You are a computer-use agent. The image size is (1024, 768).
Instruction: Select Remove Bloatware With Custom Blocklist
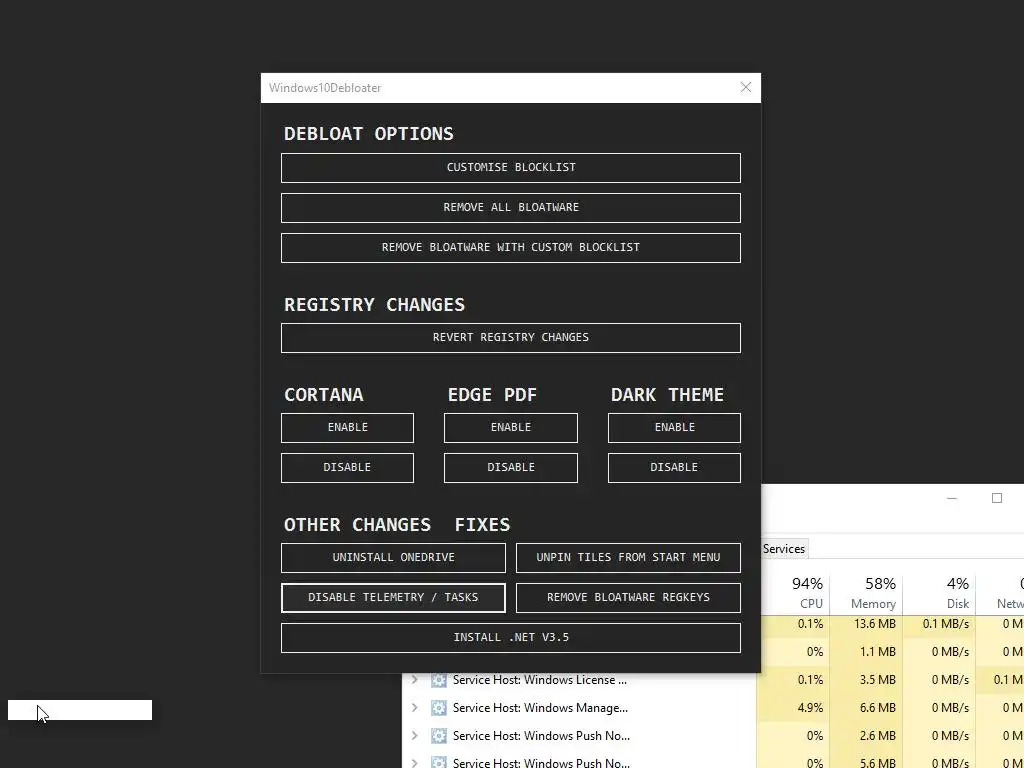[511, 248]
